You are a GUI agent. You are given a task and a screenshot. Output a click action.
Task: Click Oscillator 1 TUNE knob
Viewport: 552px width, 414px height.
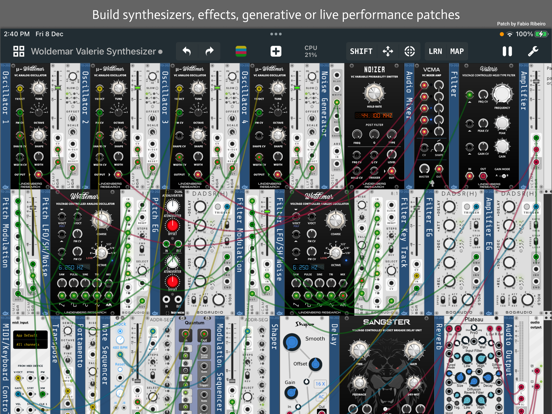click(x=38, y=88)
